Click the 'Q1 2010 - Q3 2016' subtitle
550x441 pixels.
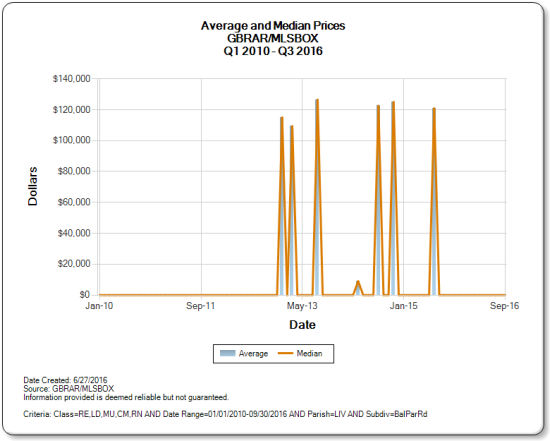273,51
